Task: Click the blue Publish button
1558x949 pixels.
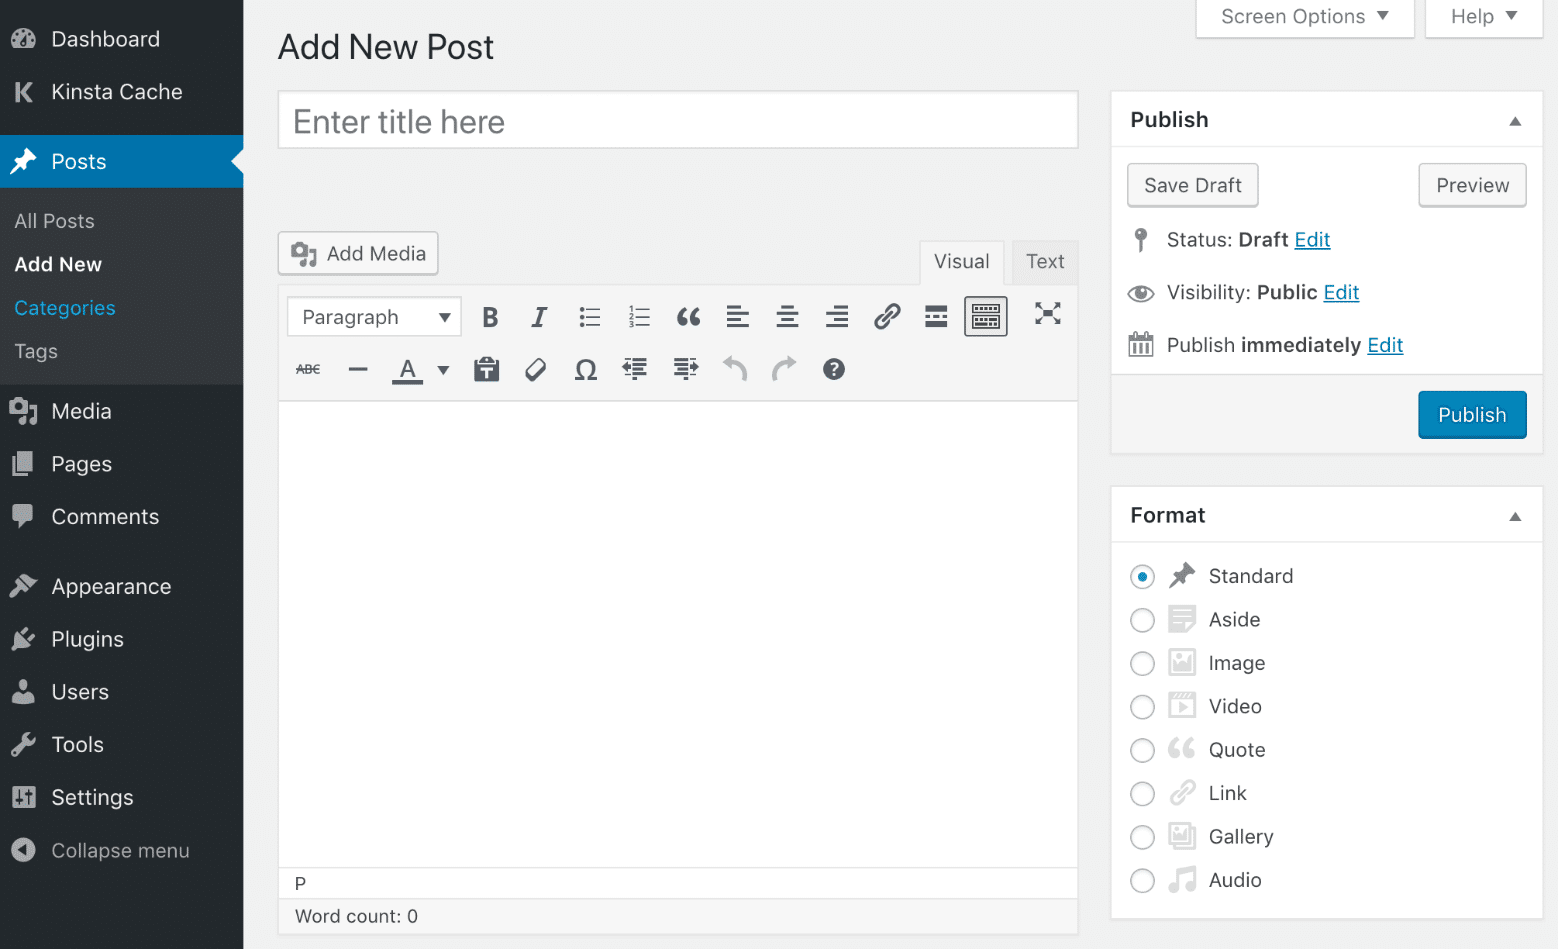Action: click(x=1472, y=415)
